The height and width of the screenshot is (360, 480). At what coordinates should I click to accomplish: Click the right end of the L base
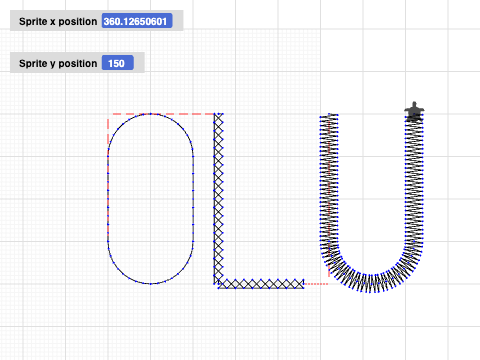pos(303,284)
